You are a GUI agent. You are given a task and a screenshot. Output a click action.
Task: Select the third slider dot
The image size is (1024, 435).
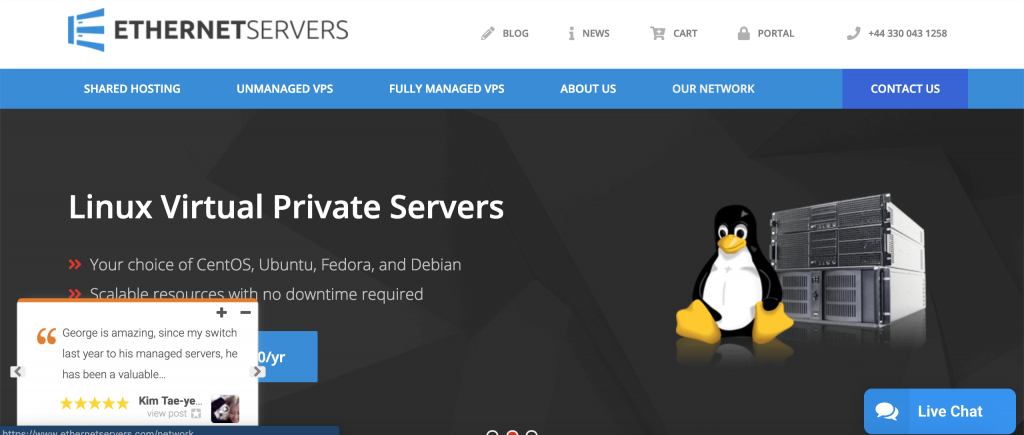click(532, 434)
